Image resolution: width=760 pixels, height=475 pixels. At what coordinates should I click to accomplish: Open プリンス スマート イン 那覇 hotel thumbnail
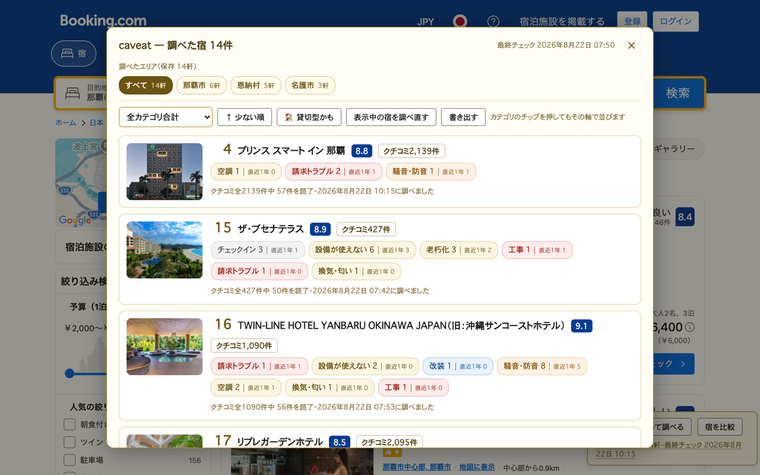(x=164, y=172)
